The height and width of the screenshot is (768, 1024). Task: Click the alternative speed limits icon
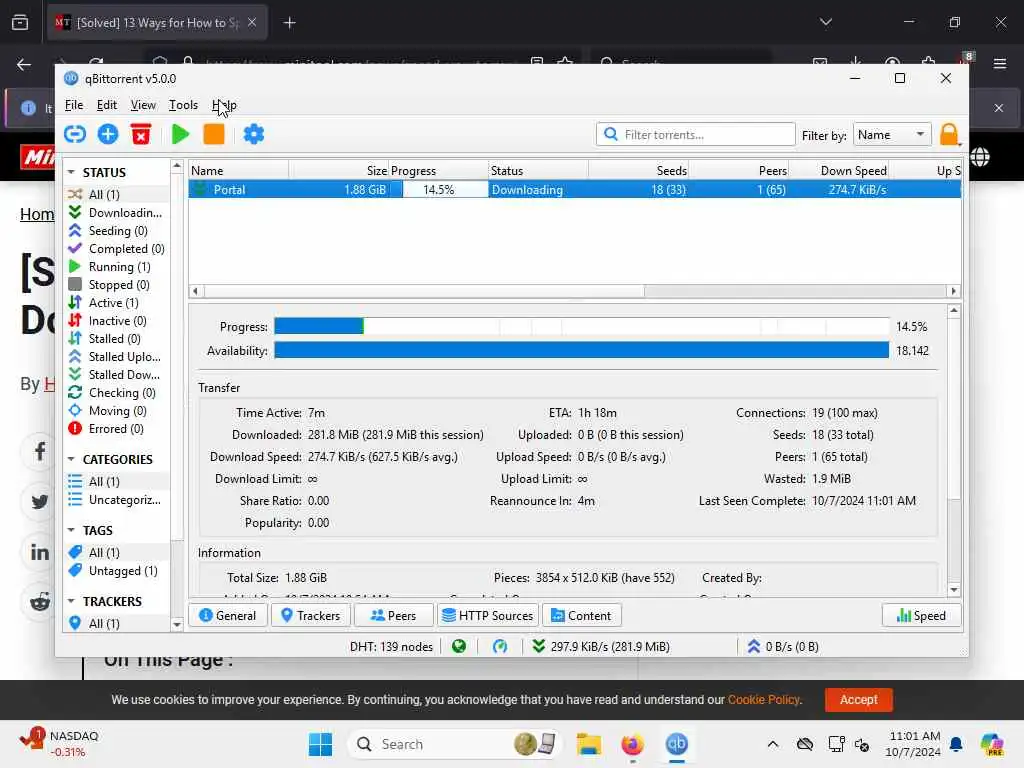pyautogui.click(x=500, y=647)
